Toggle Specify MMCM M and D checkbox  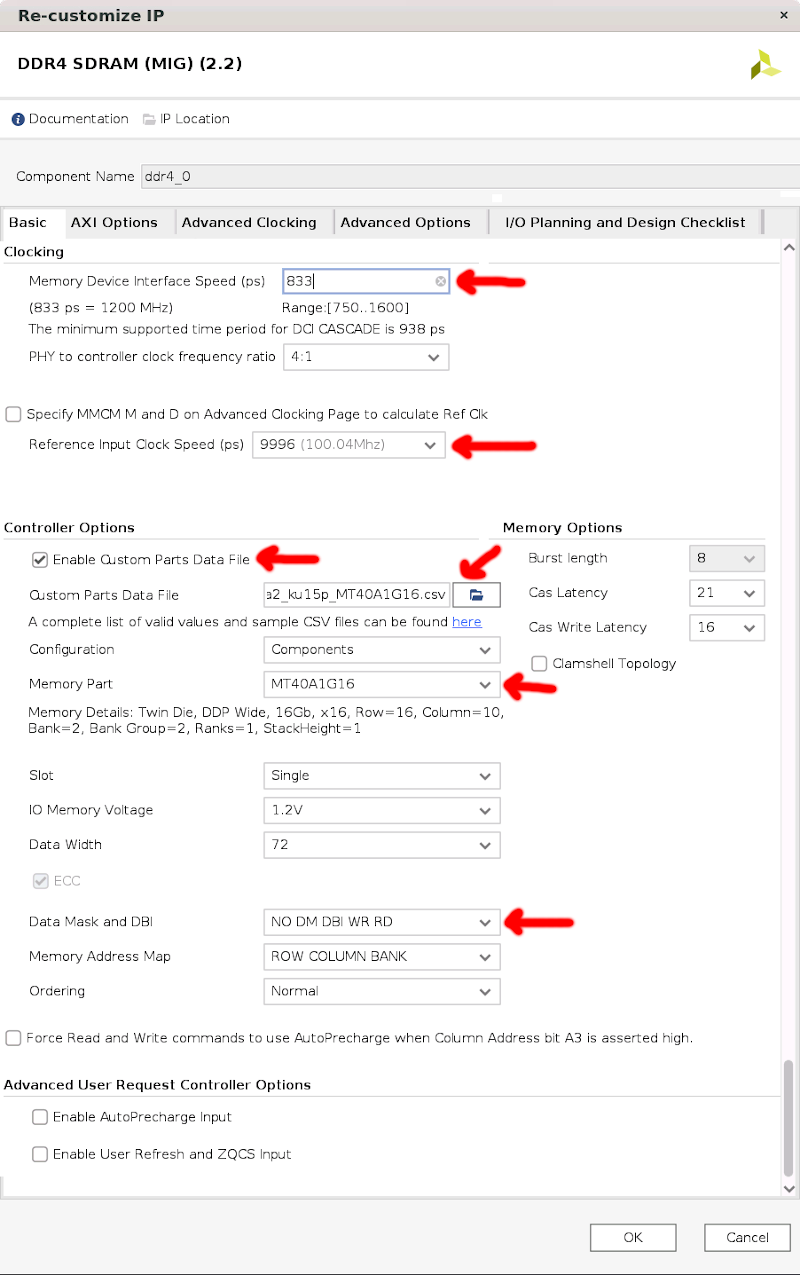(x=13, y=414)
